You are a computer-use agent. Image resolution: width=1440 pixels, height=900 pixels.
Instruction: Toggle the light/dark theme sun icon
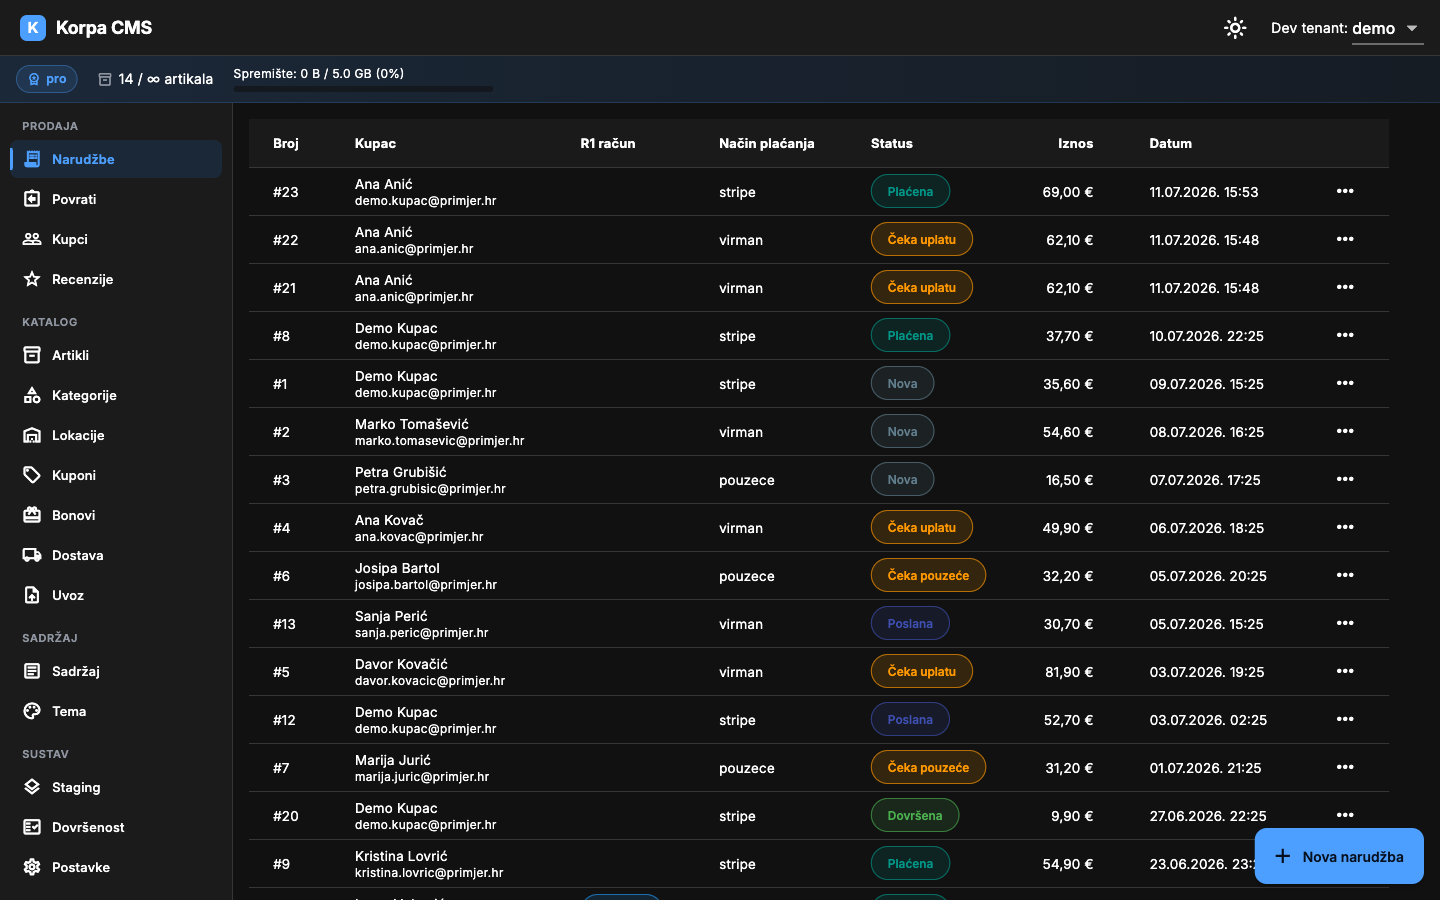[1235, 28]
